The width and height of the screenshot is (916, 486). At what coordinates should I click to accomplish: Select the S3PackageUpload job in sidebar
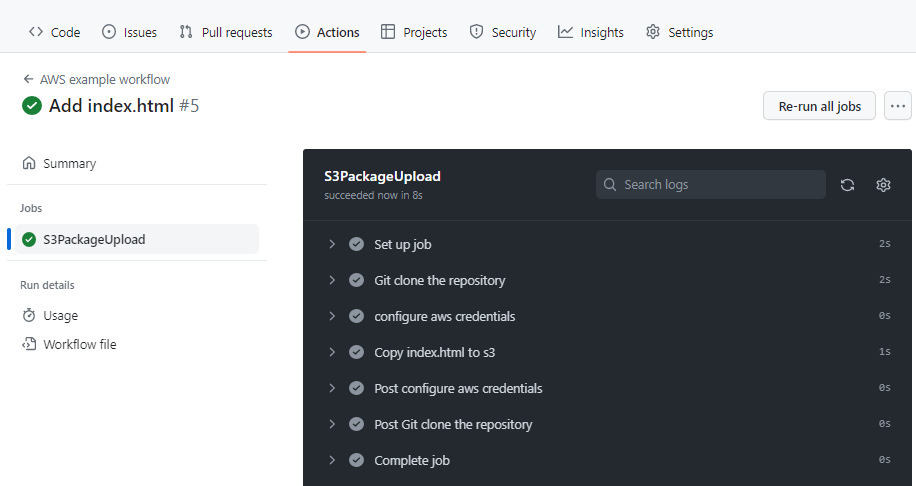click(137, 239)
